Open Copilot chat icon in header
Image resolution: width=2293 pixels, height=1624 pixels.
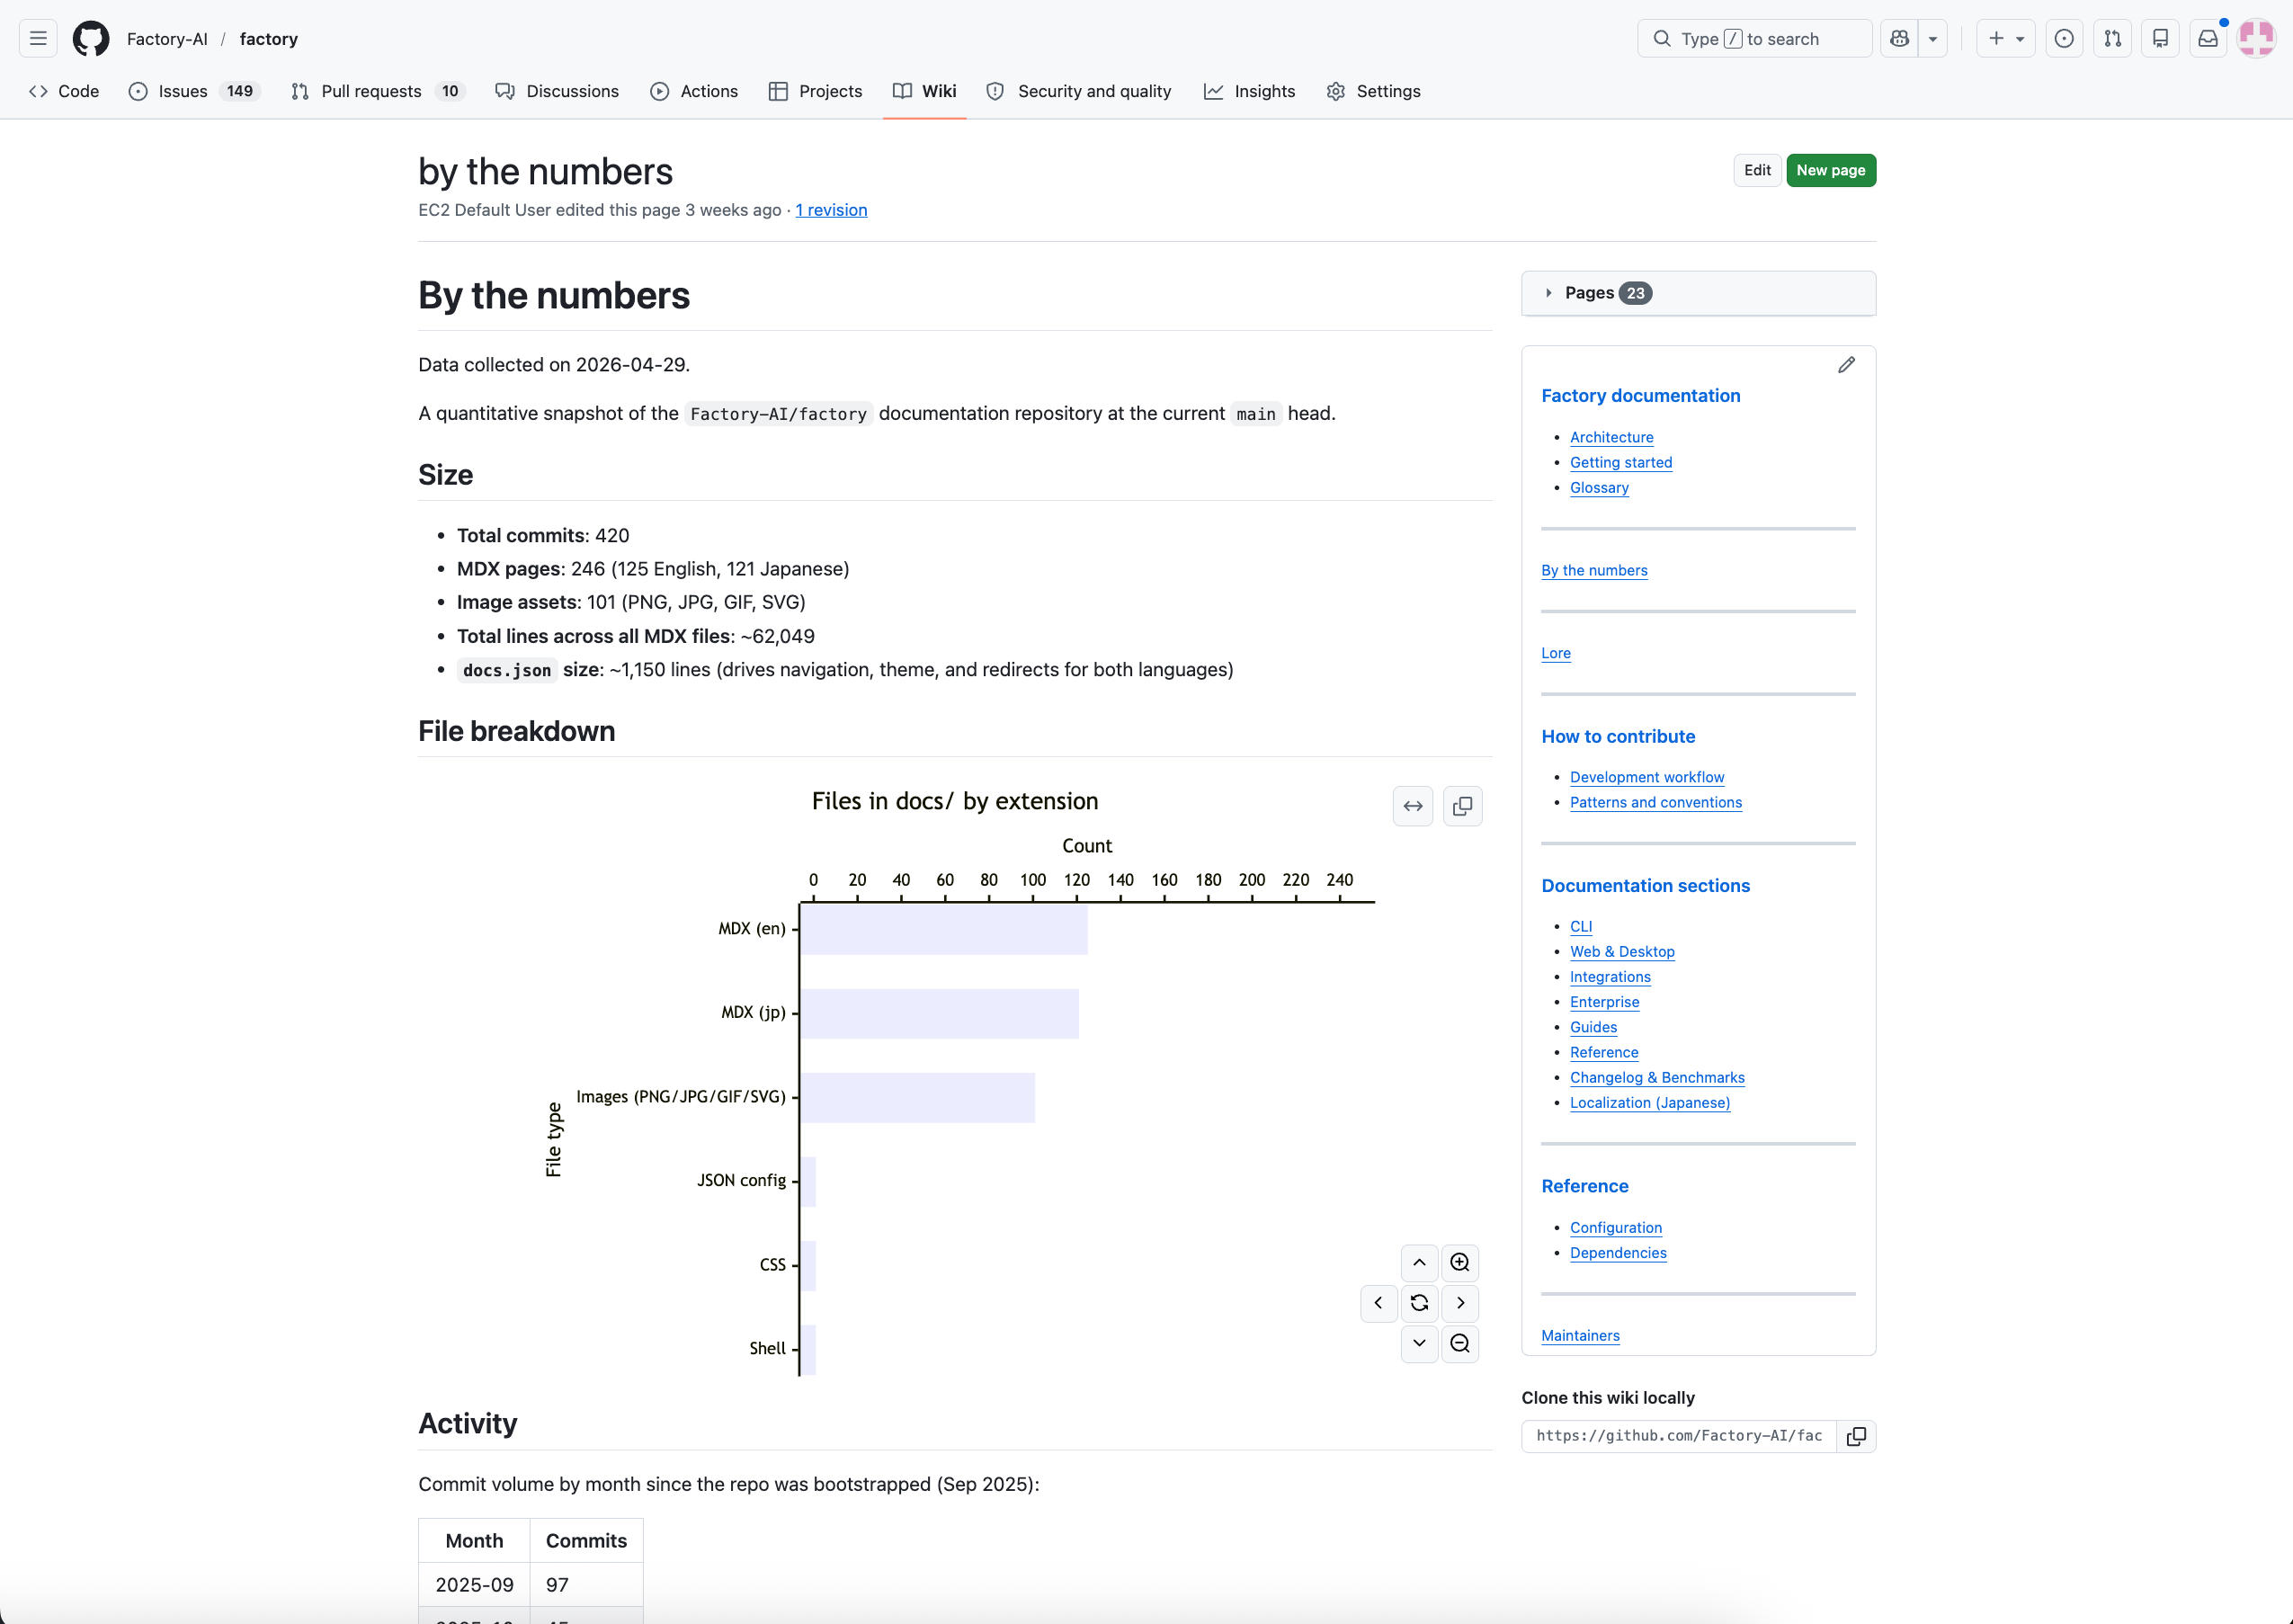click(x=1899, y=39)
